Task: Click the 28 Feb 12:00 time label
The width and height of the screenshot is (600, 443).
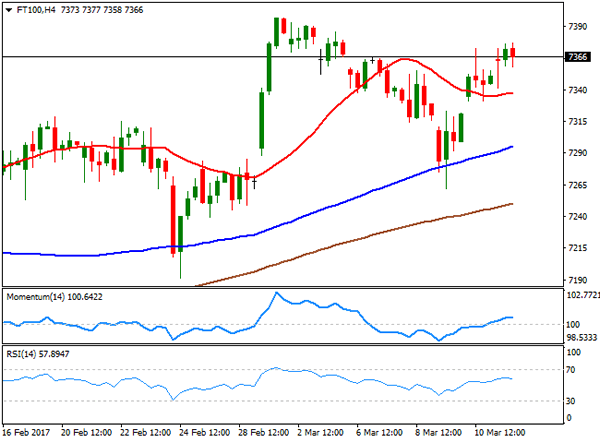Action: pyautogui.click(x=264, y=433)
